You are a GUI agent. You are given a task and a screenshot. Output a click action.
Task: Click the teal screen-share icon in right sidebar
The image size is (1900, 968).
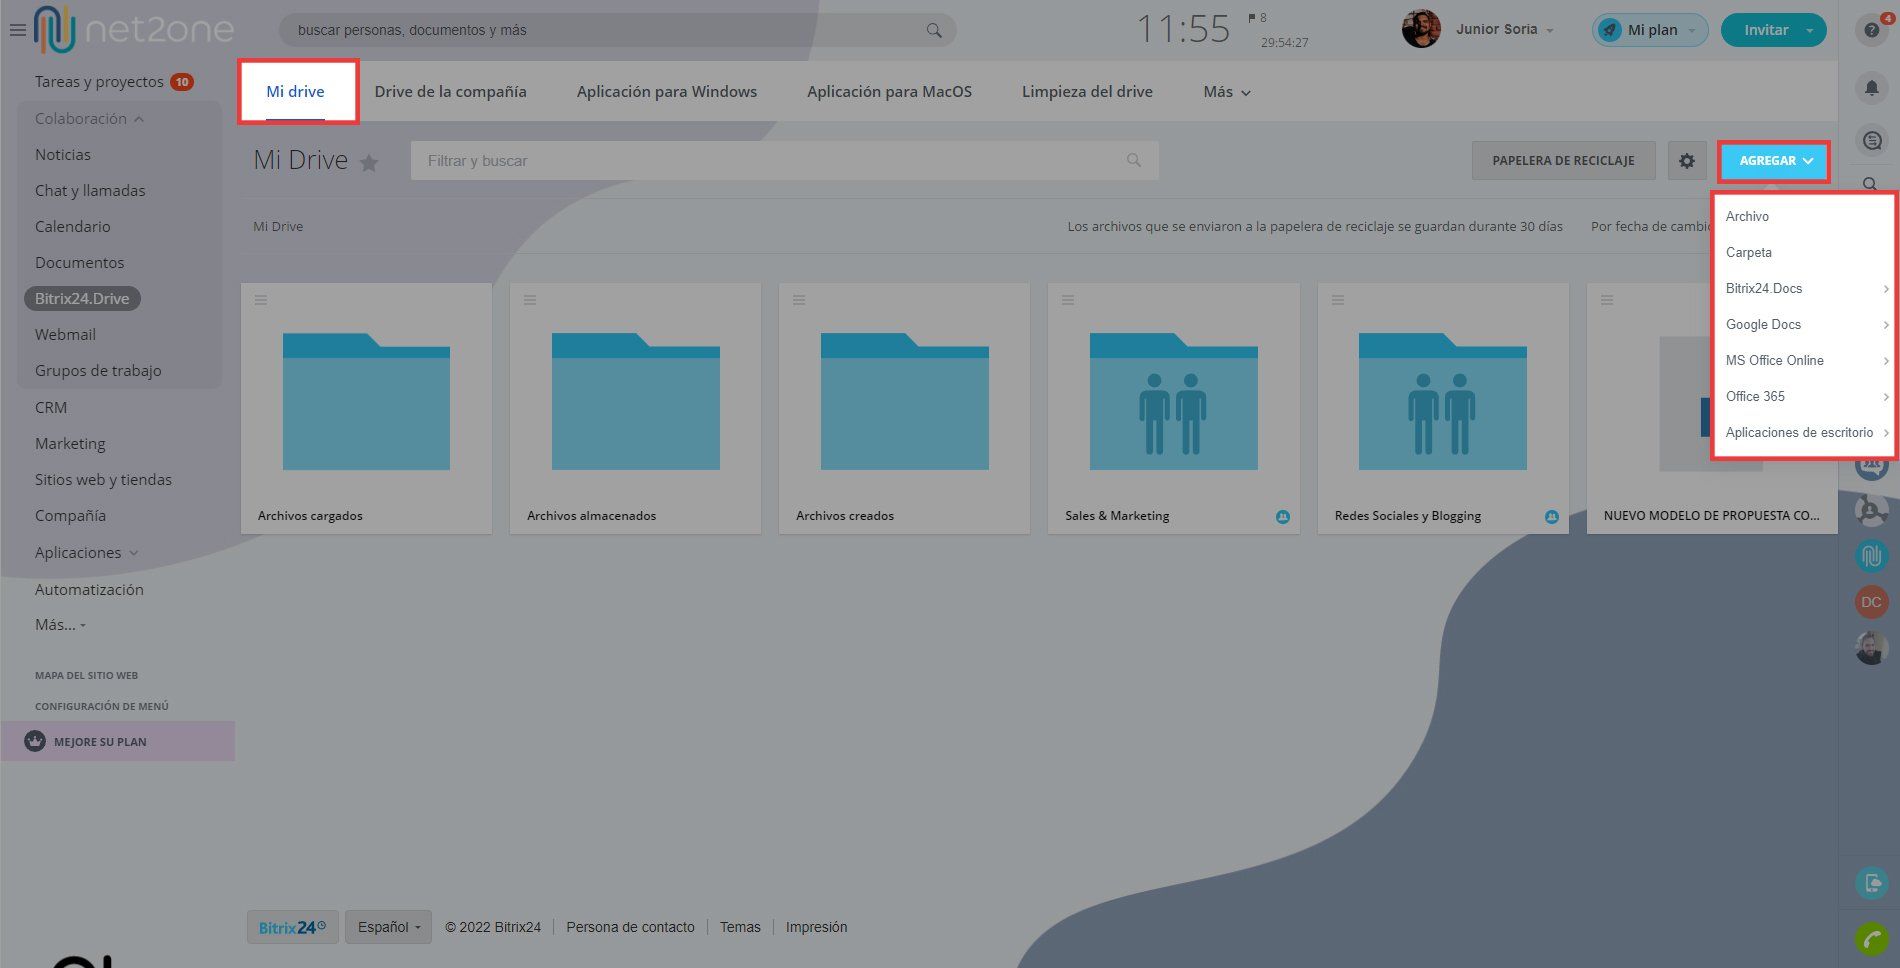[x=1871, y=884]
